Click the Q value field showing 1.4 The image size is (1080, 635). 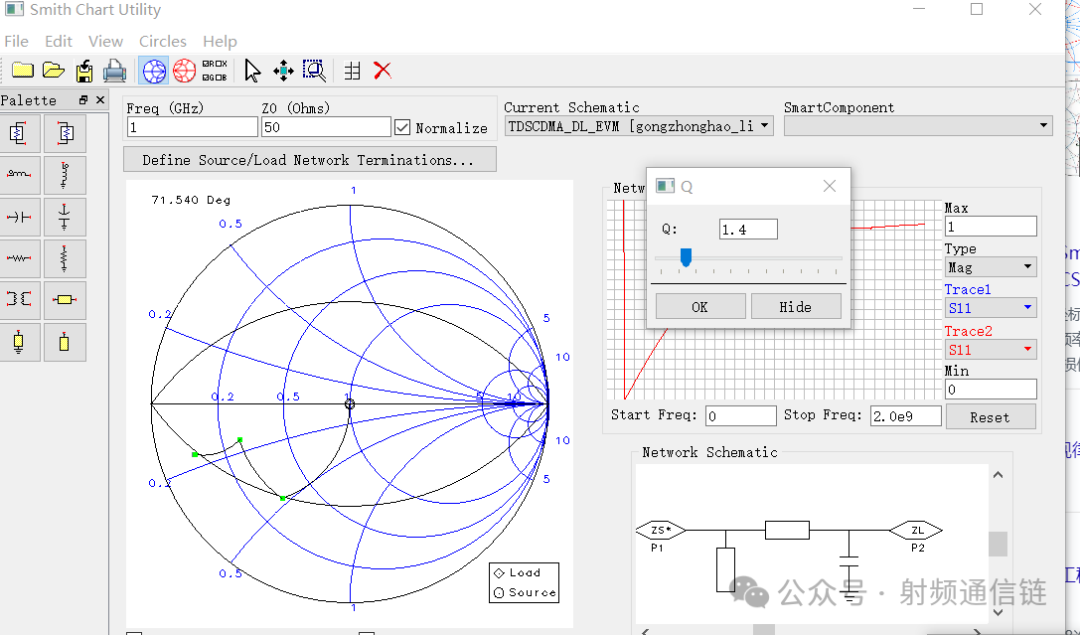748,229
